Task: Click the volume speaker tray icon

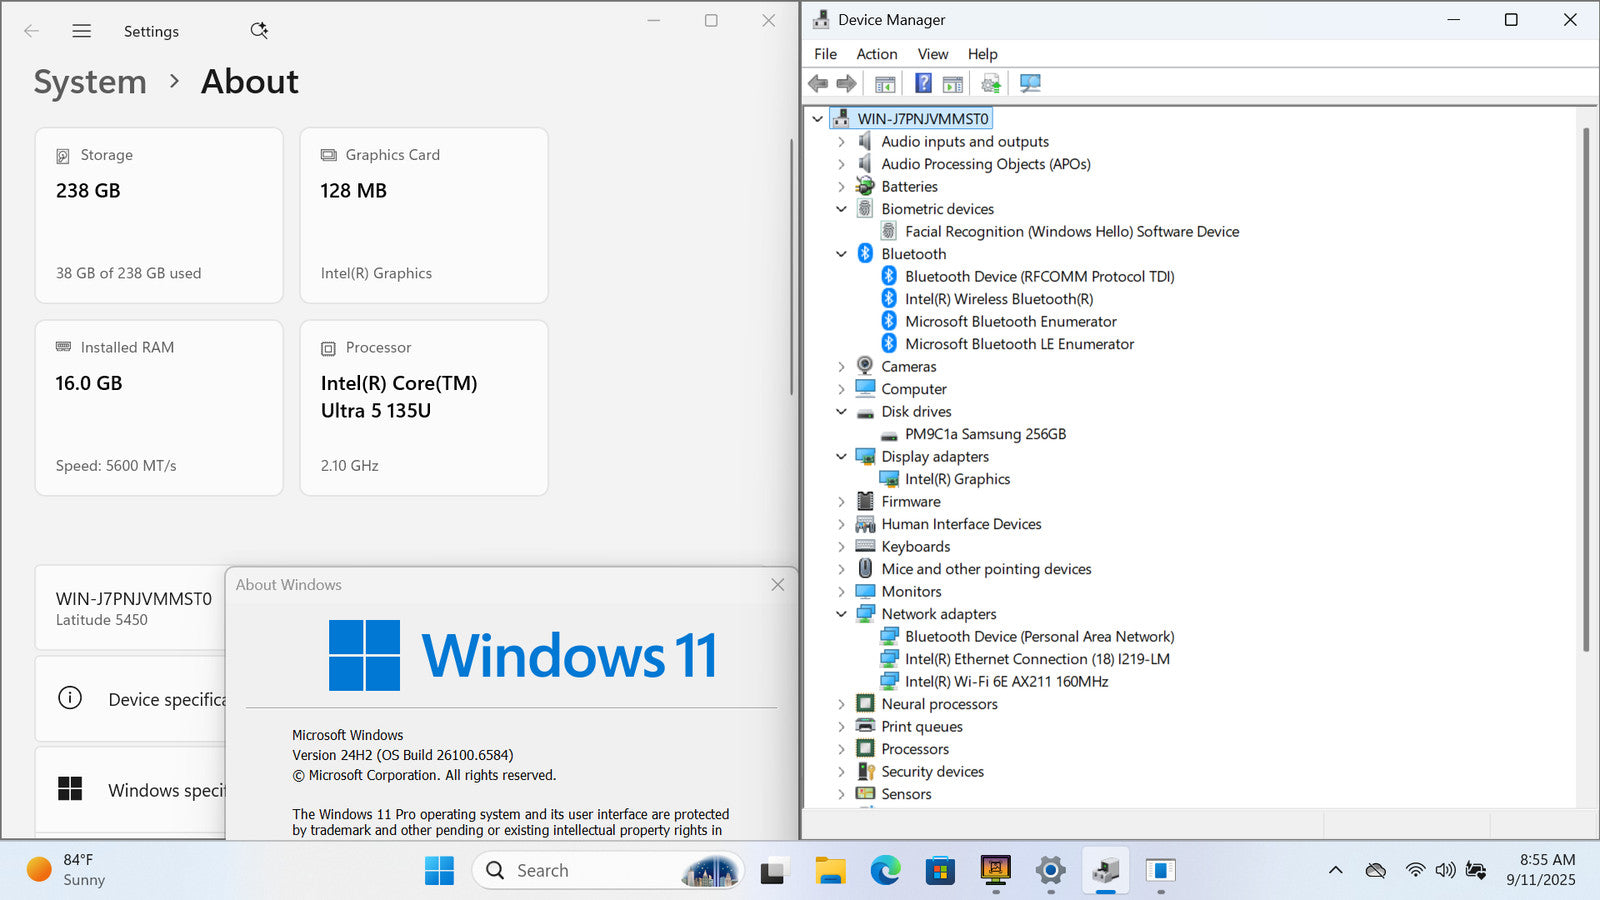Action: point(1445,870)
